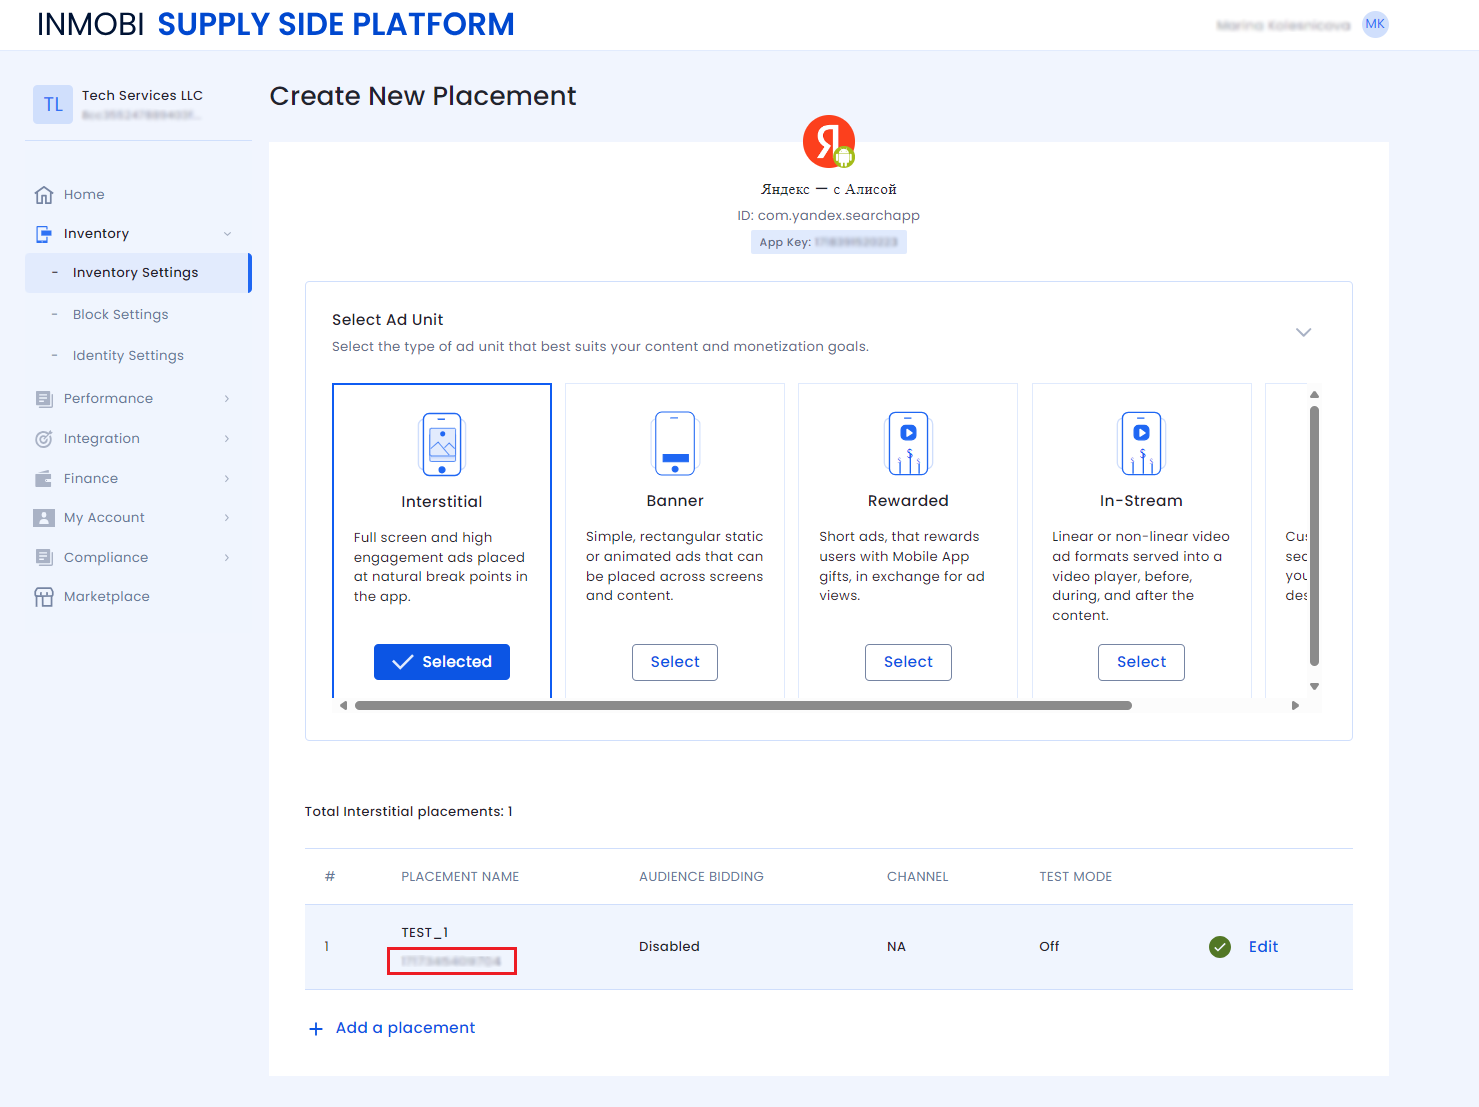Click Add a placement link

click(x=405, y=1028)
